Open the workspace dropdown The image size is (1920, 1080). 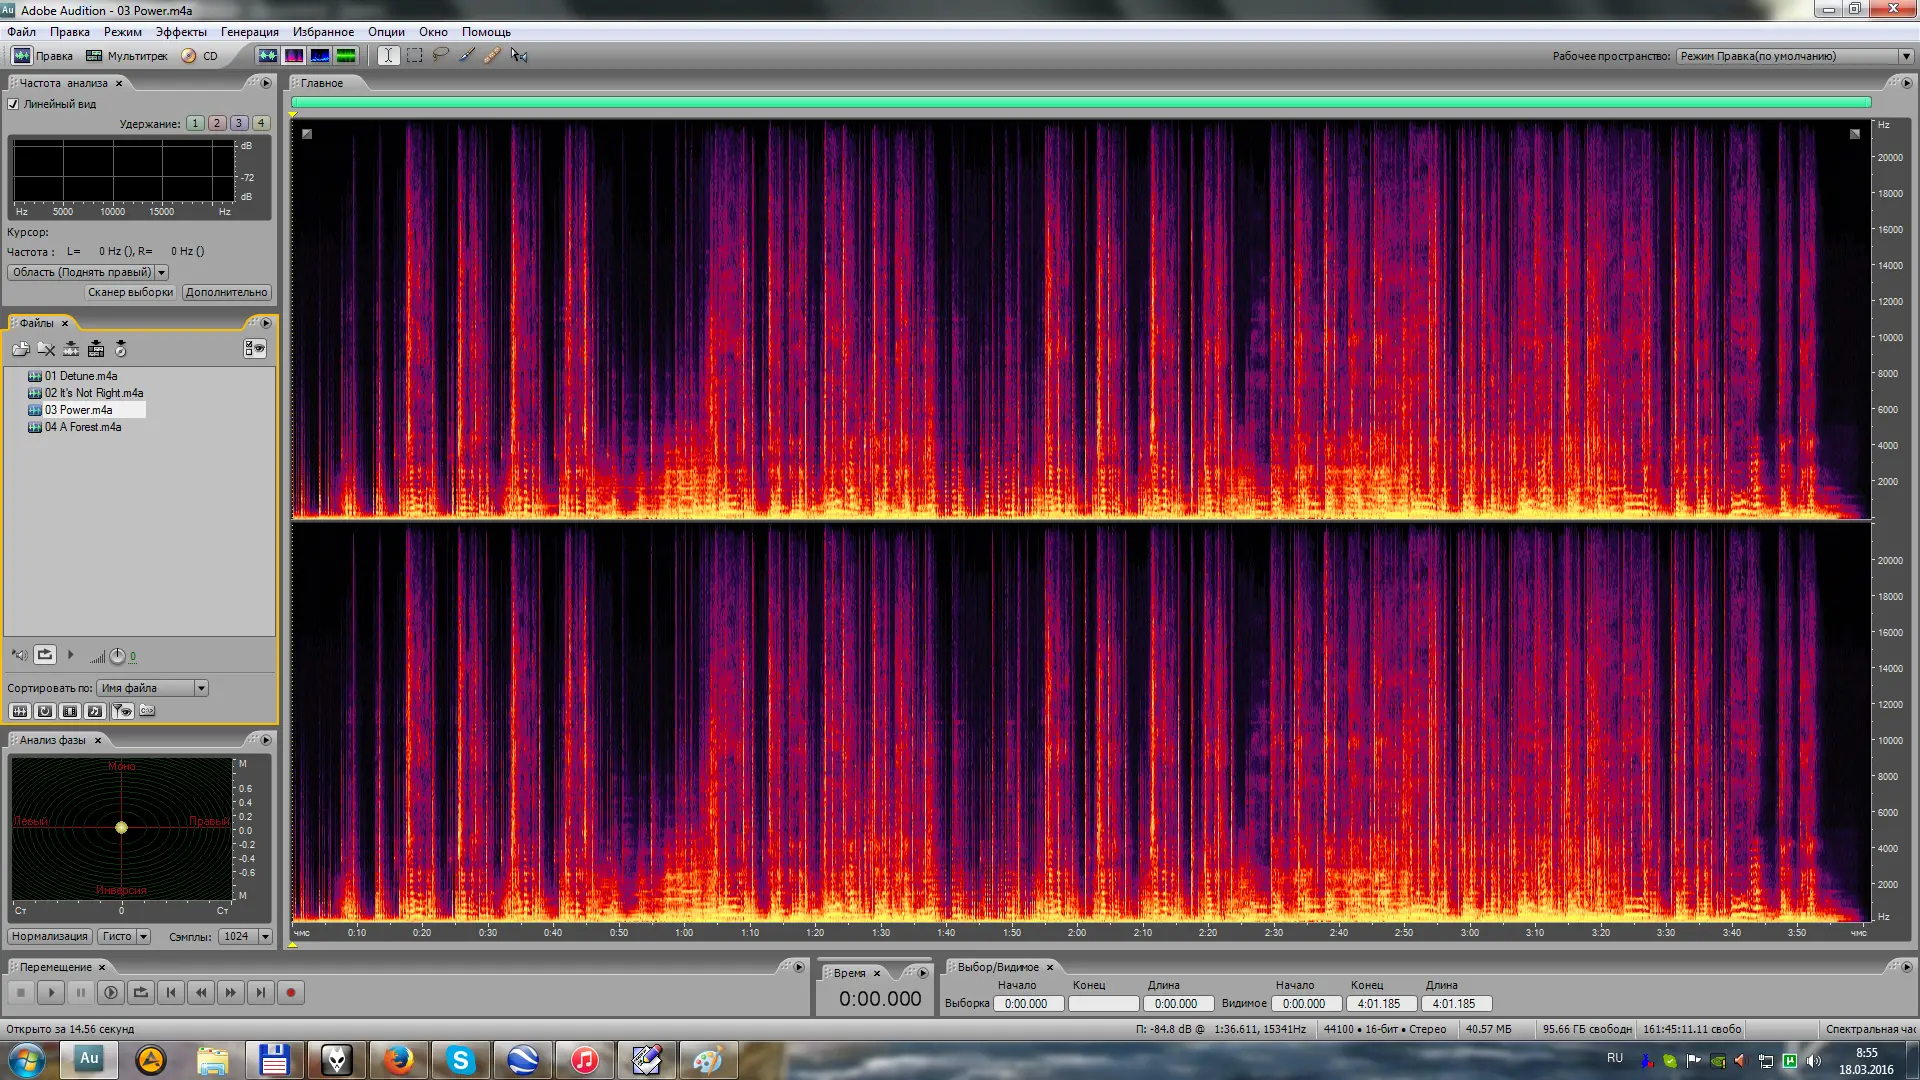click(x=1906, y=56)
